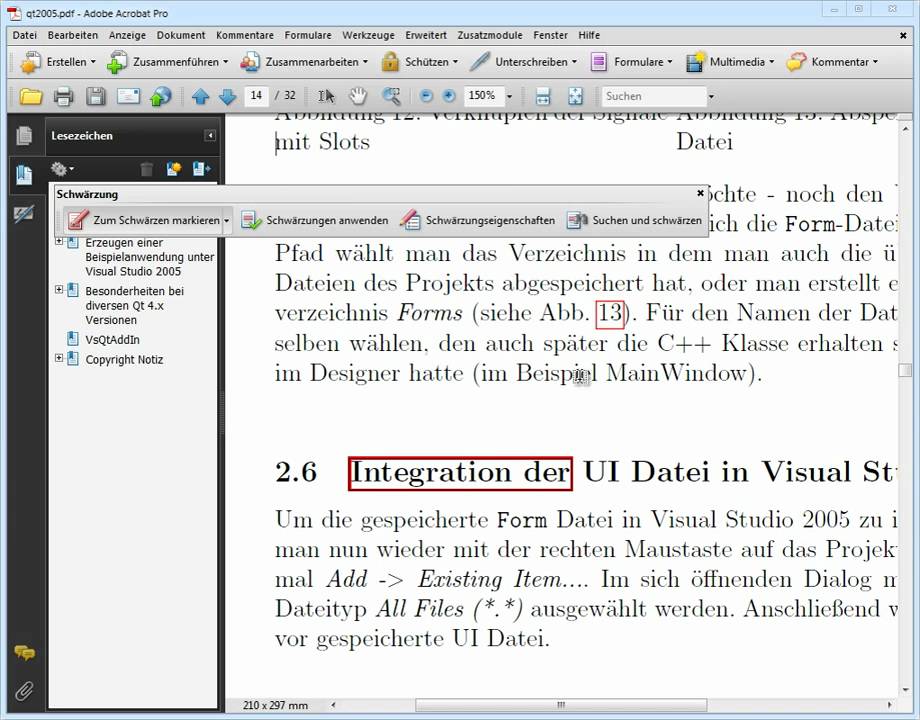Click Zum Schwärzen markieren
The image size is (920, 720).
[x=143, y=220]
